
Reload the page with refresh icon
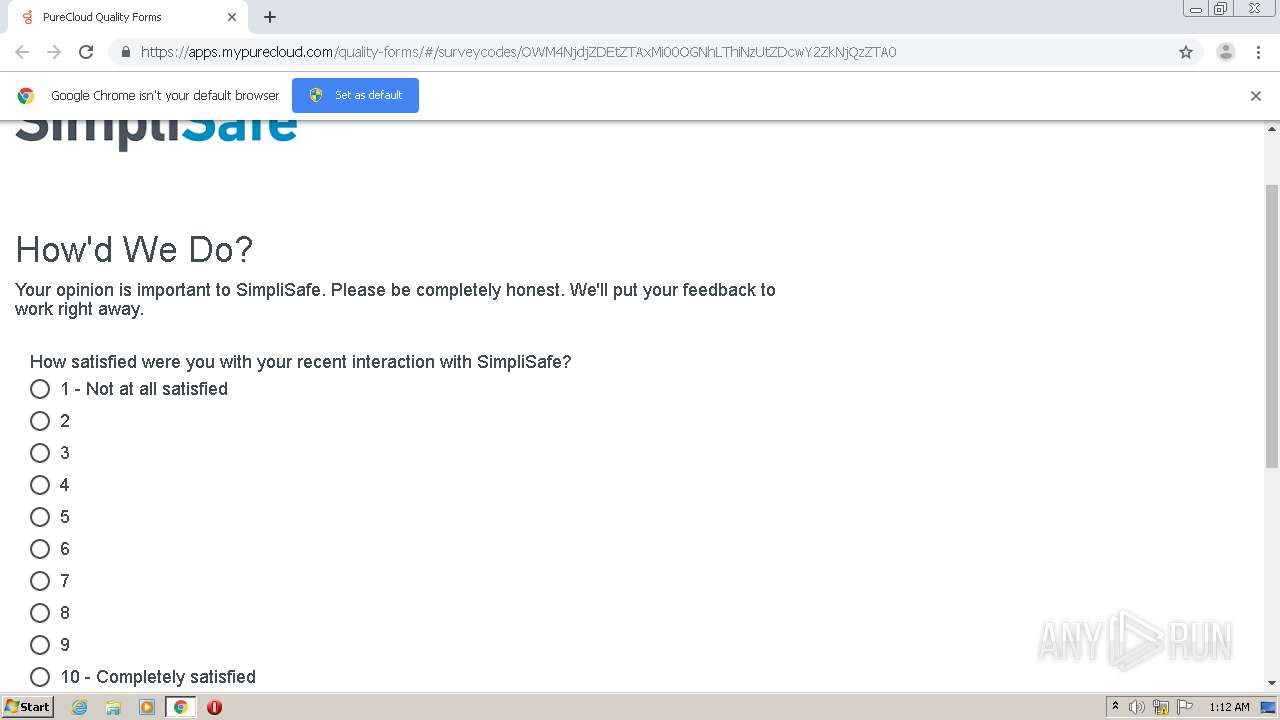click(x=86, y=52)
